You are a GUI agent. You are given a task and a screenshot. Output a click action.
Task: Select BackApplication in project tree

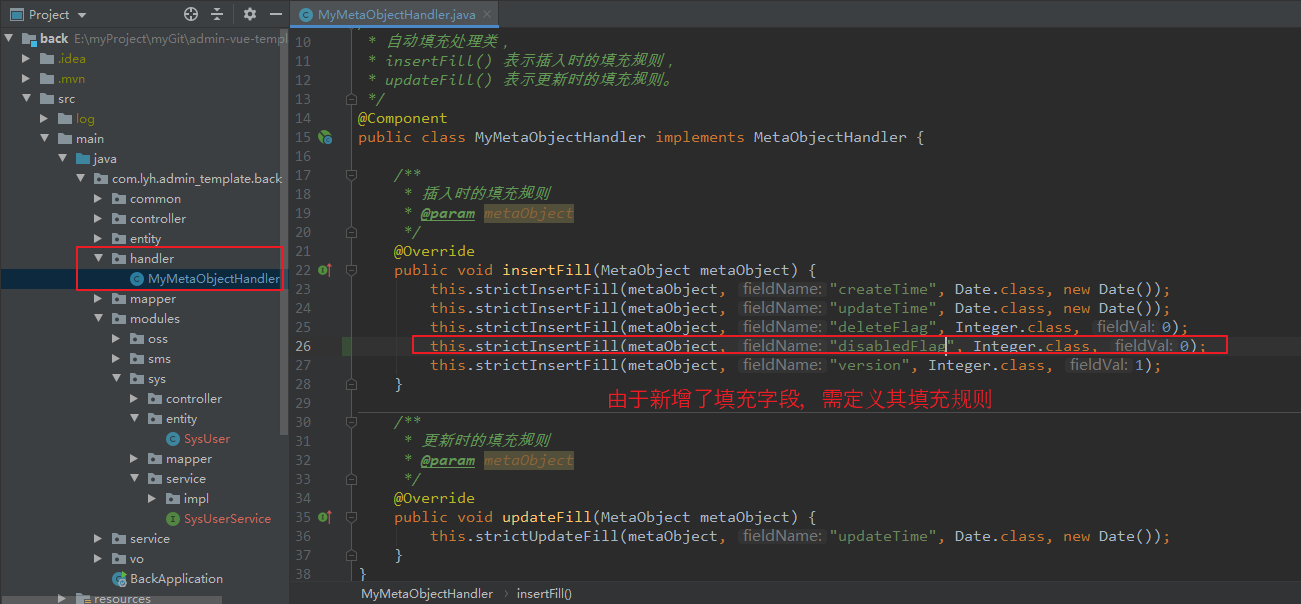coord(176,579)
